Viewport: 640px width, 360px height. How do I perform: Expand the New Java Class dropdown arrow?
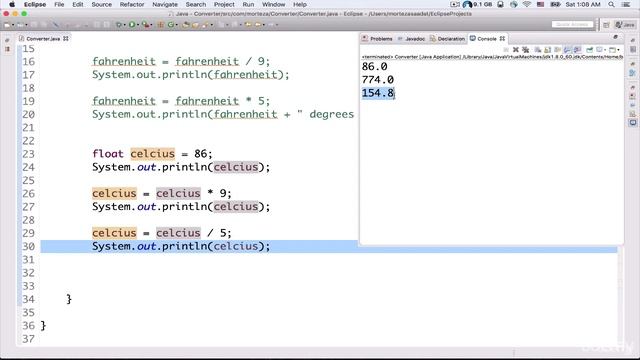pos(176,25)
